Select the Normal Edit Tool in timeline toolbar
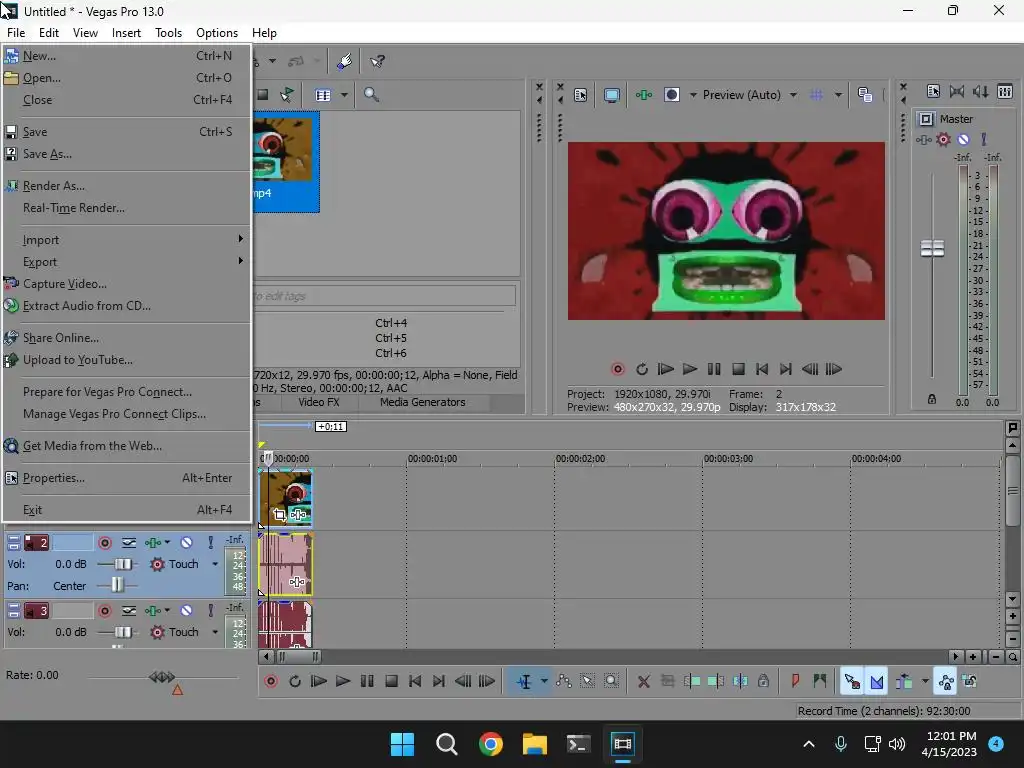 pos(524,681)
